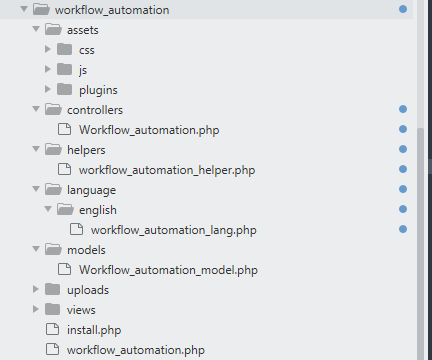Expand the js folder arrow

(x=48, y=69)
